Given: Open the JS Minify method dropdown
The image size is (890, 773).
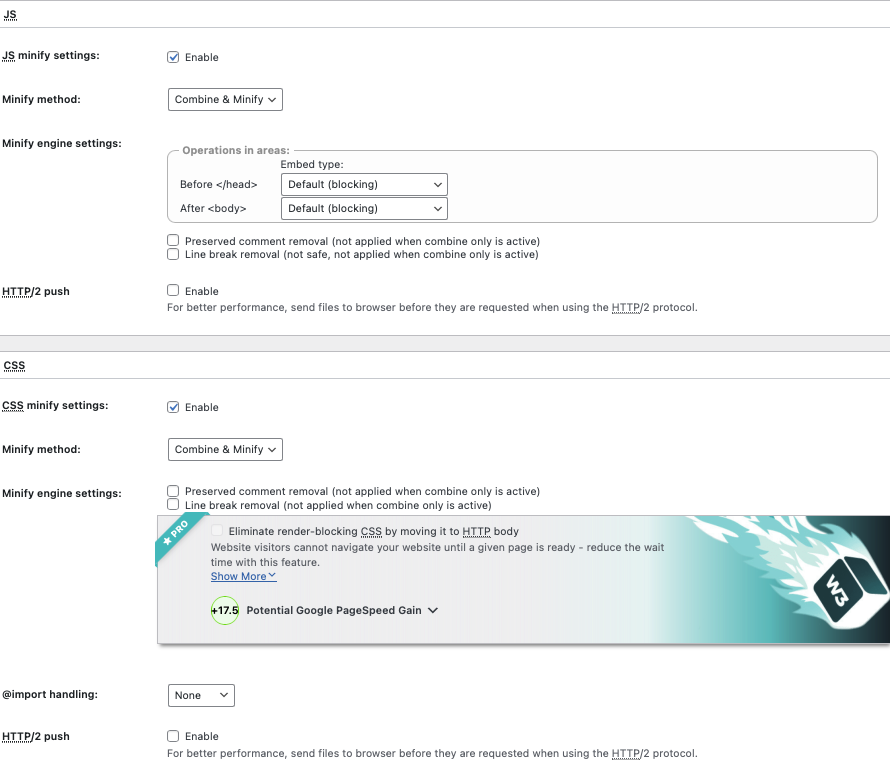Looking at the screenshot, I should 225,99.
